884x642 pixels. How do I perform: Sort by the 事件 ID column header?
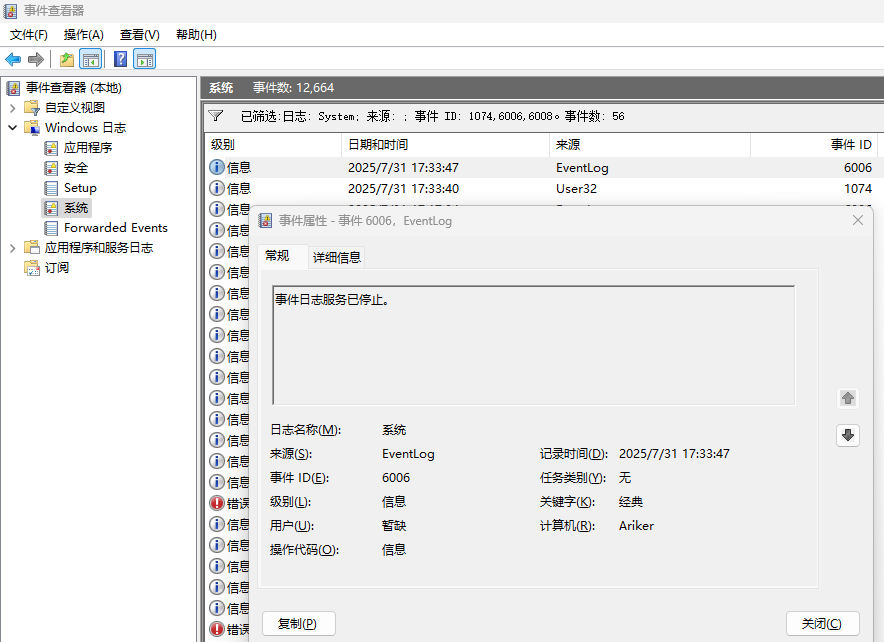point(814,145)
